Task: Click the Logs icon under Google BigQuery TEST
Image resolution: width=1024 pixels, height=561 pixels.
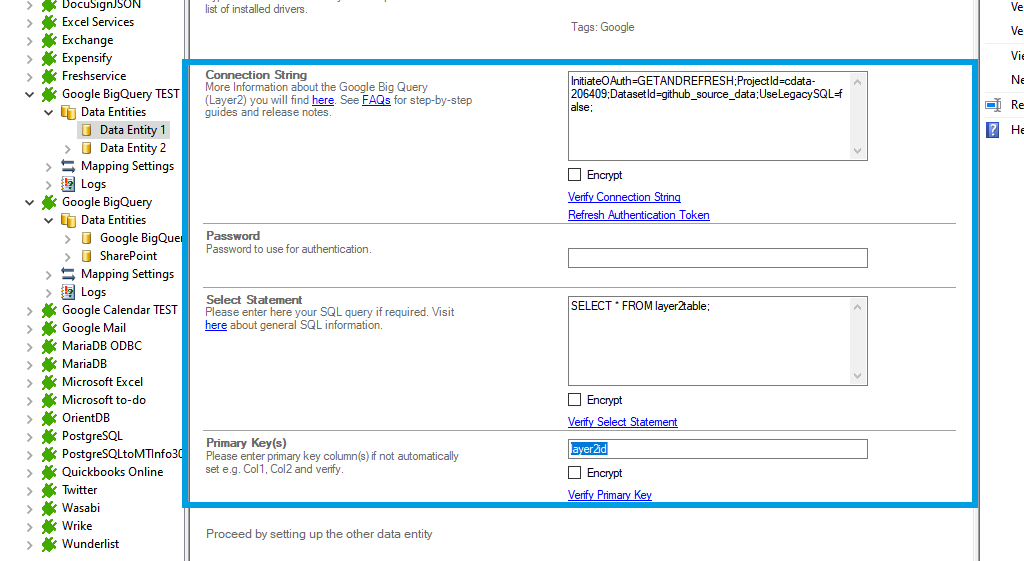Action: tap(68, 184)
